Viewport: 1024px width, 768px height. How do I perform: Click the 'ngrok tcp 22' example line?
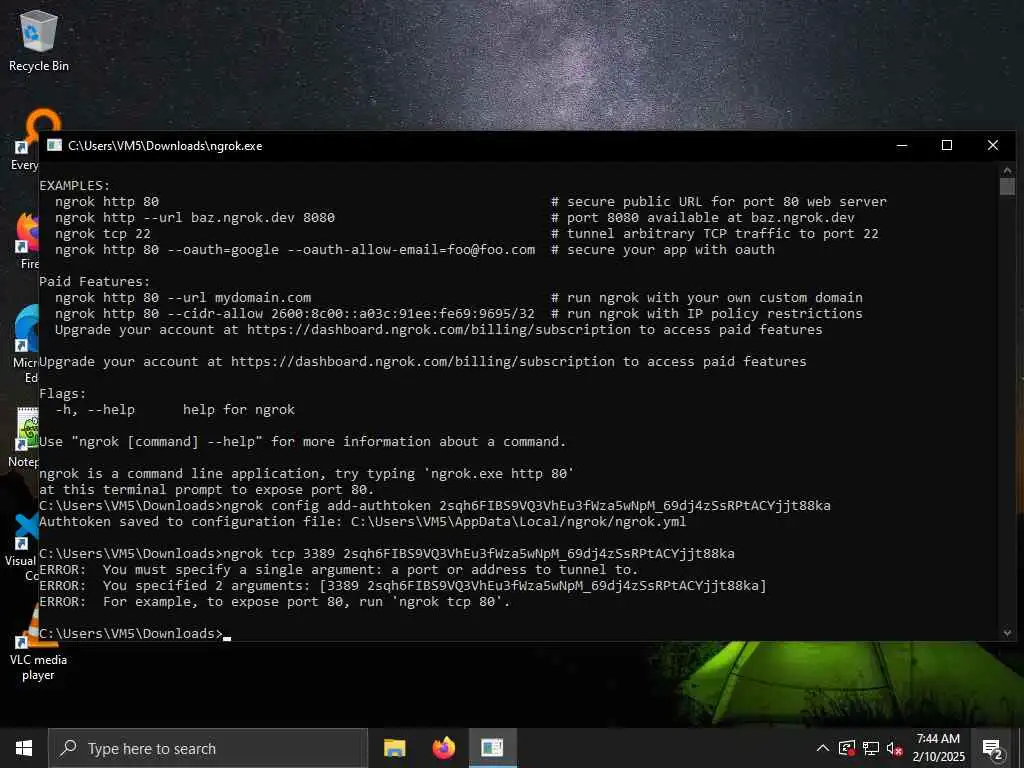pos(103,234)
